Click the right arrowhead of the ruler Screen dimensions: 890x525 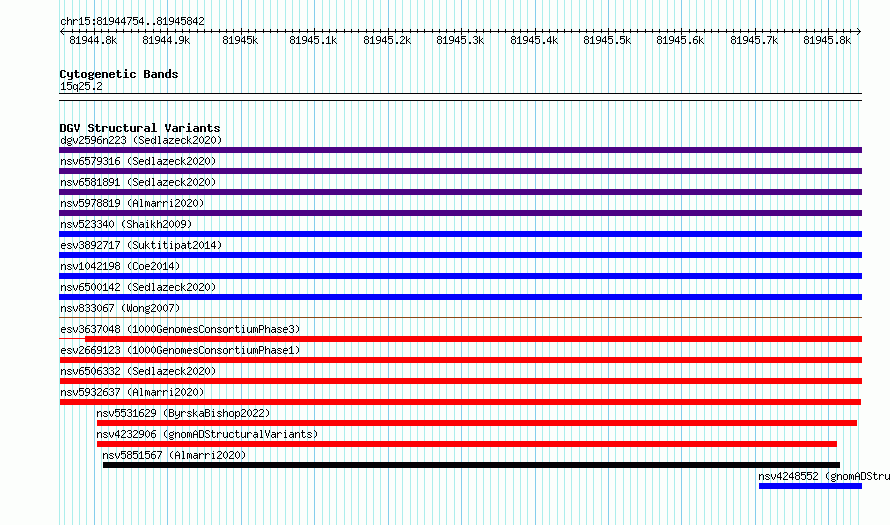[x=859, y=32]
